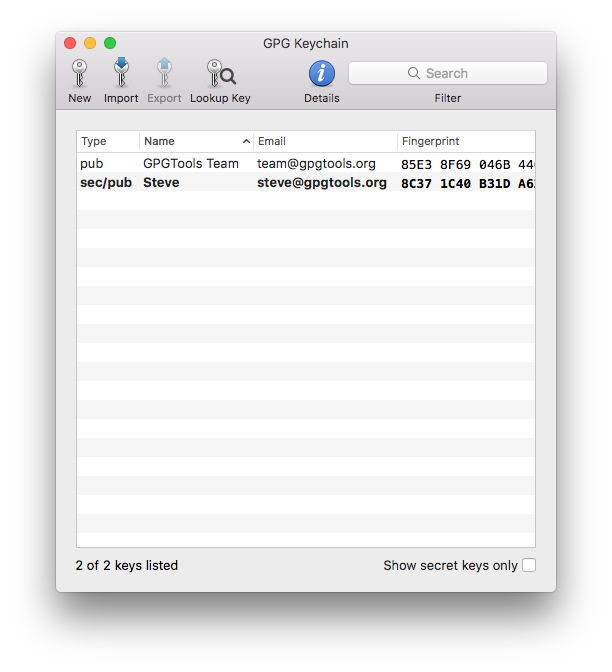Click inside the Search filter field
Viewport: 612px width, 672px height.
pyautogui.click(x=470, y=73)
